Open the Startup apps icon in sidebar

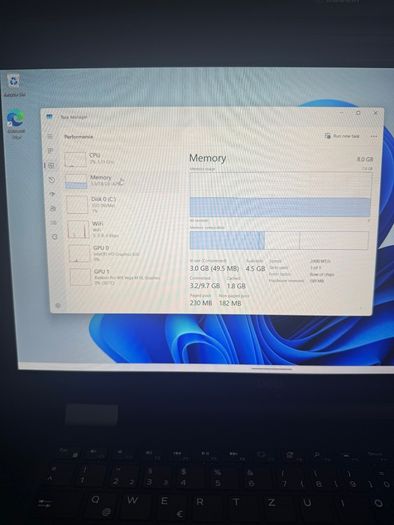pos(52,194)
